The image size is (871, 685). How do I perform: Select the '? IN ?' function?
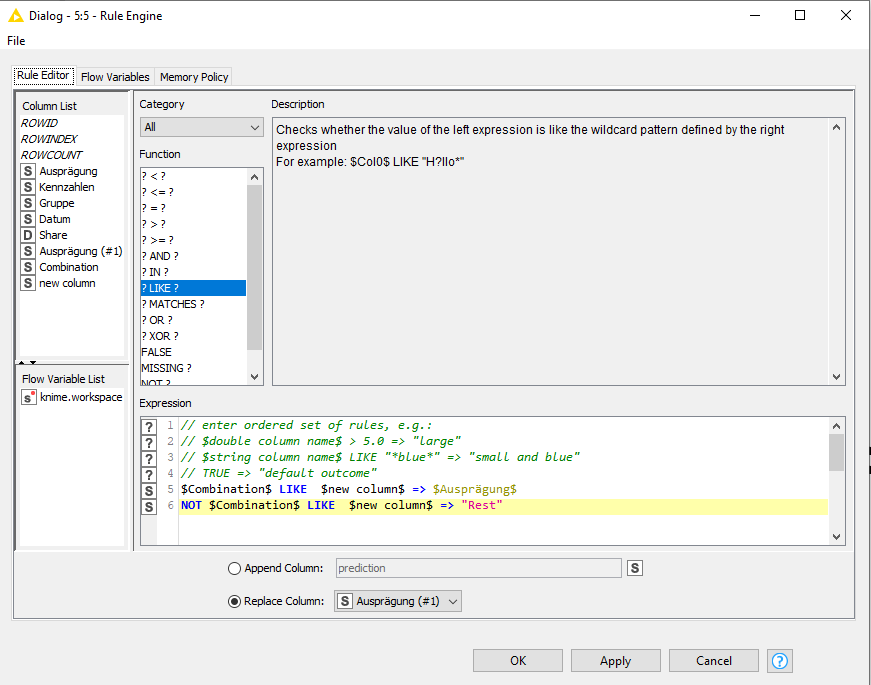pyautogui.click(x=193, y=272)
